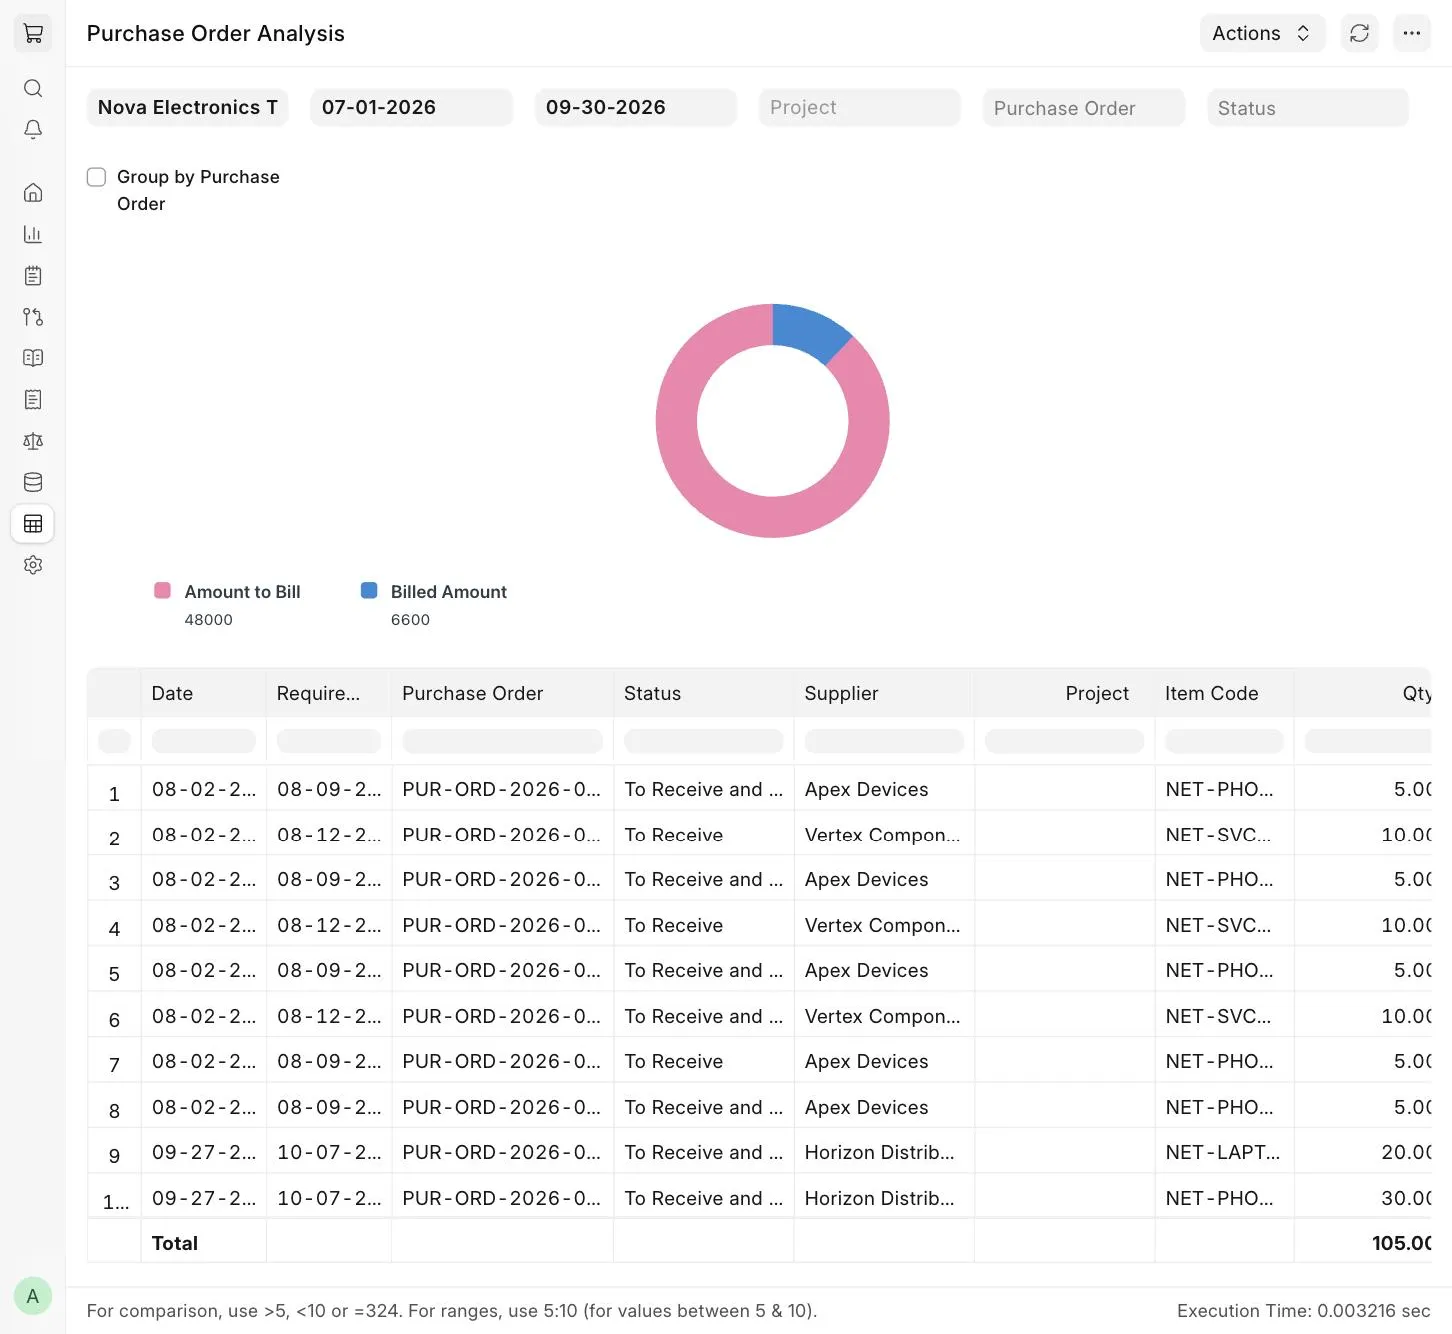Click the company field showing Nova Electronics T
1452x1334 pixels.
pos(188,108)
